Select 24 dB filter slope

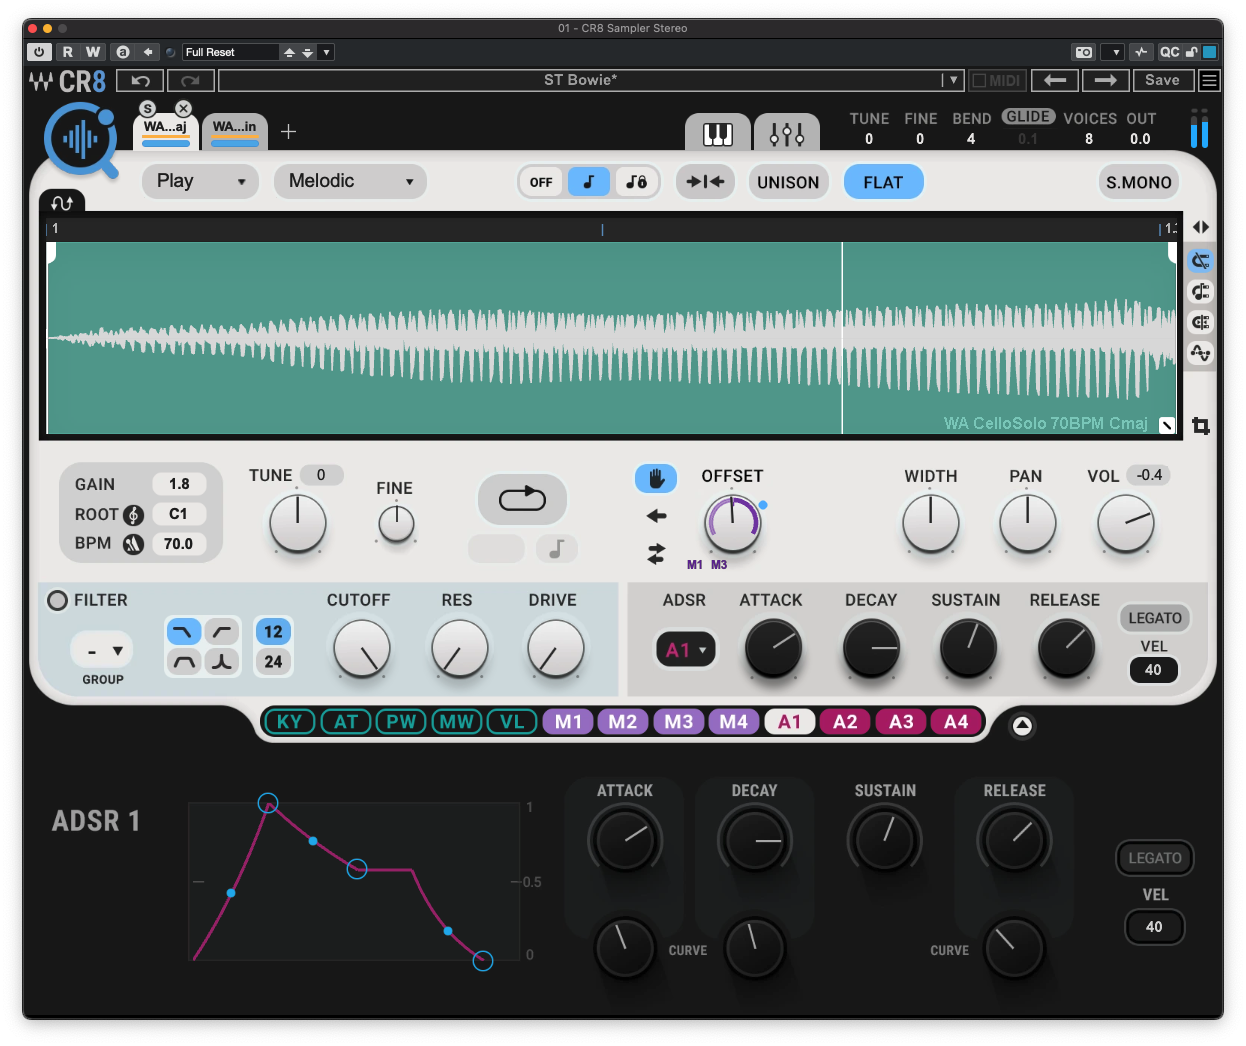(273, 662)
